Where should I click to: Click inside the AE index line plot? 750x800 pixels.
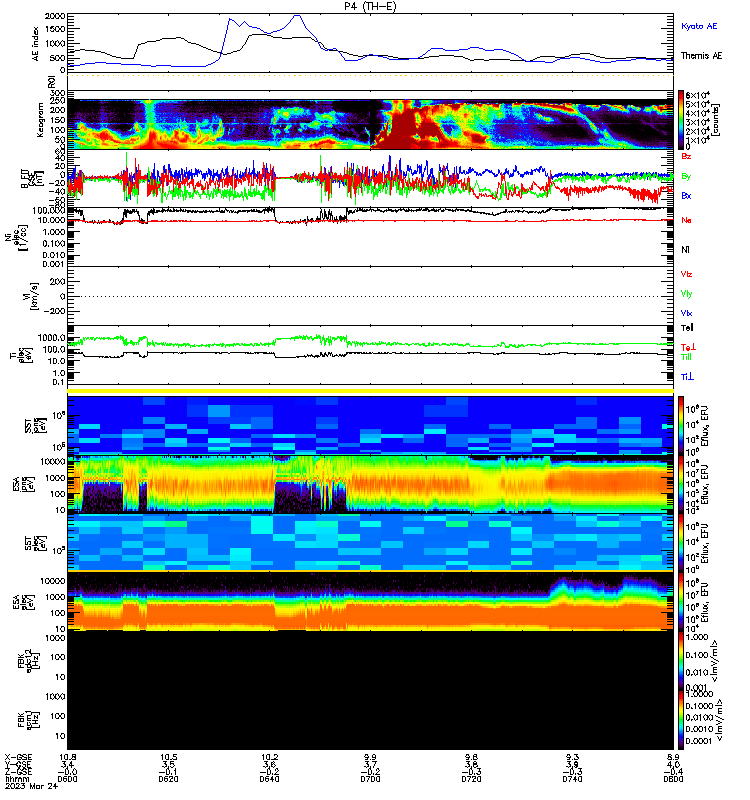[x=370, y=43]
